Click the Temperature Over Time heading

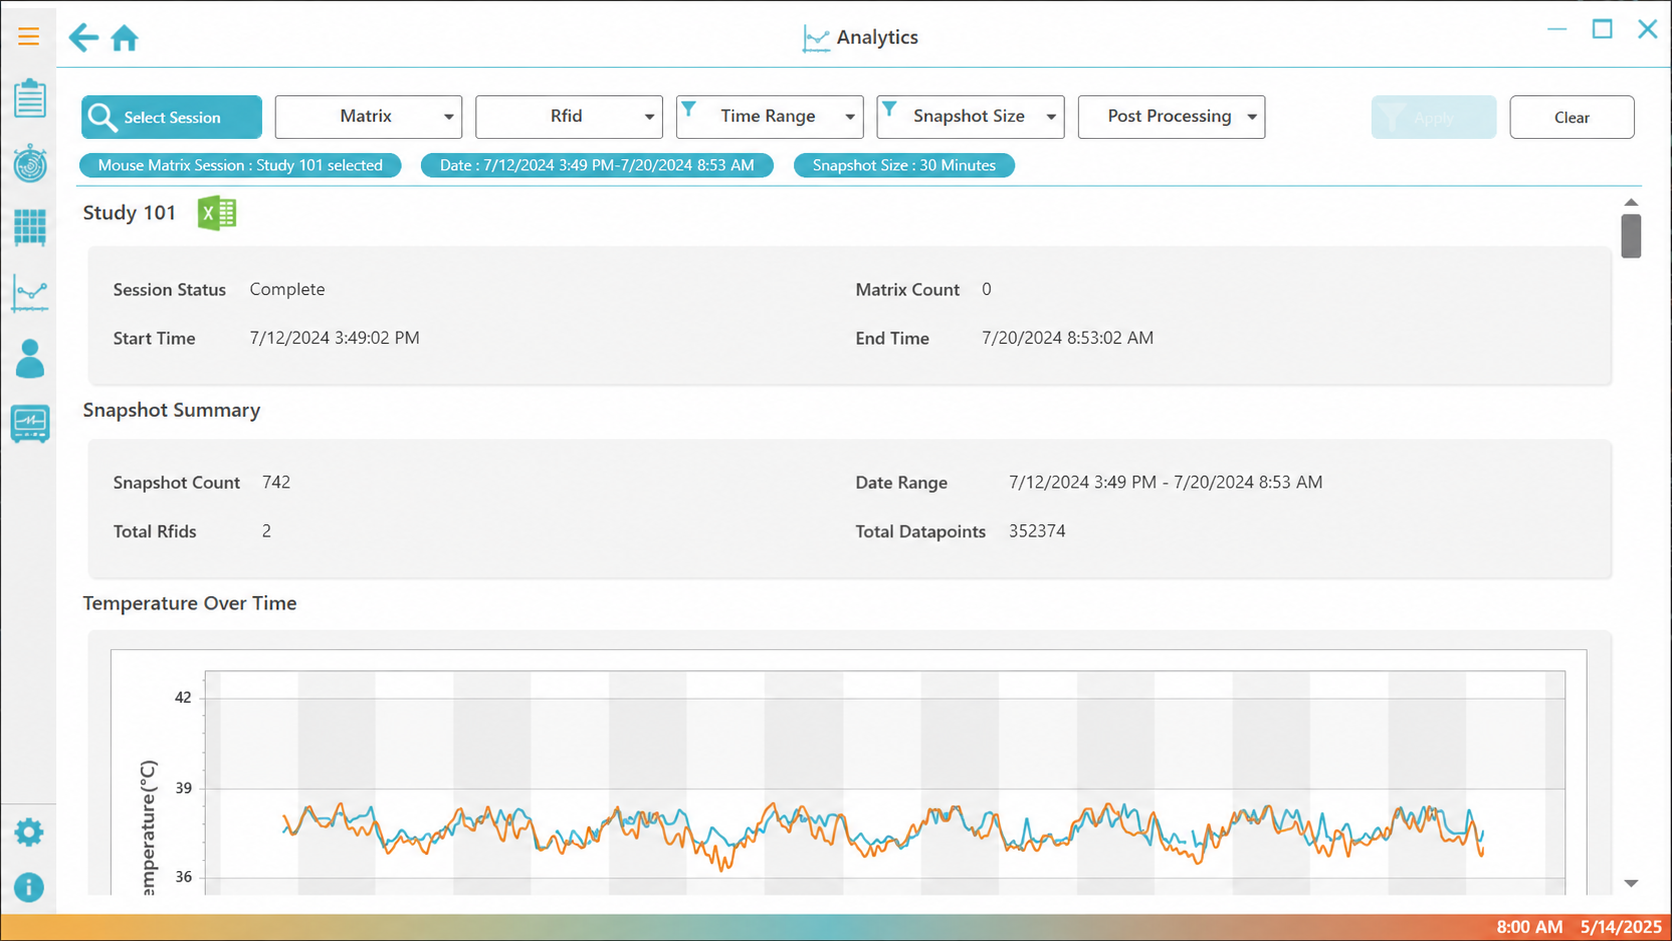189,603
